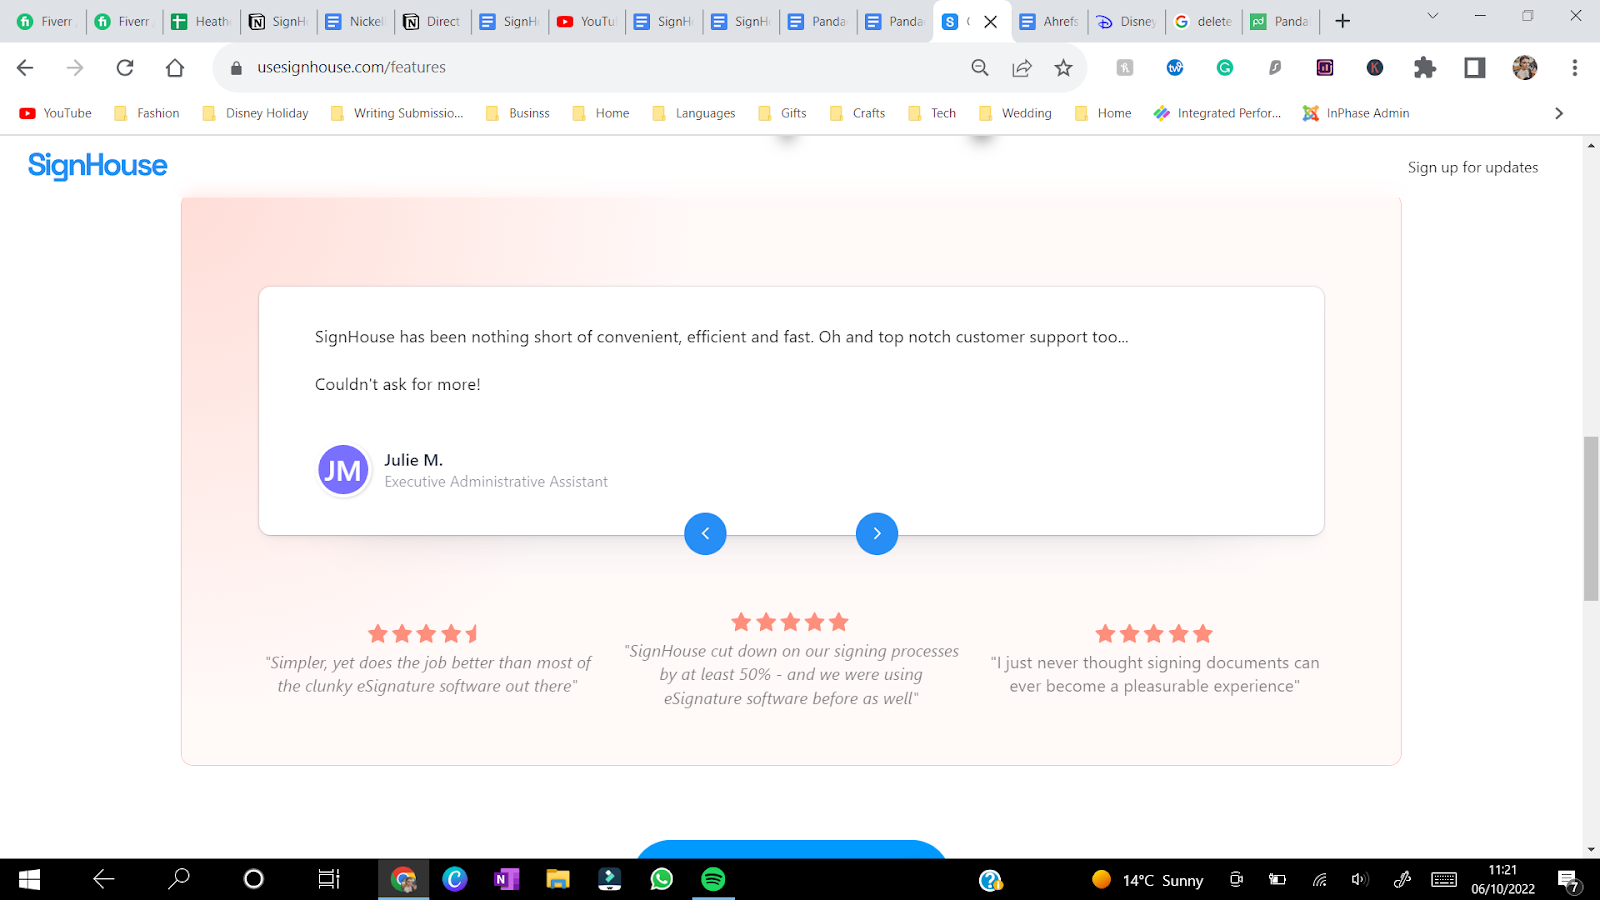Screen dimensions: 1600x900
Task: Open Cortana from the taskbar
Action: pyautogui.click(x=254, y=879)
